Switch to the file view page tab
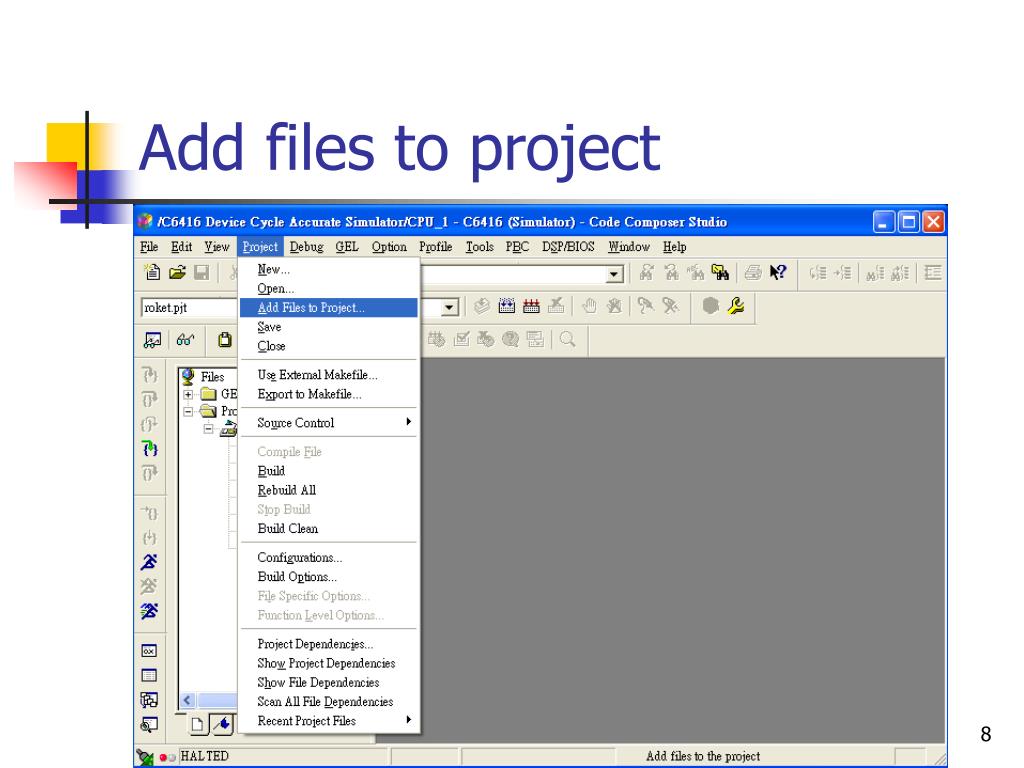The height and width of the screenshot is (768, 1024). (197, 724)
